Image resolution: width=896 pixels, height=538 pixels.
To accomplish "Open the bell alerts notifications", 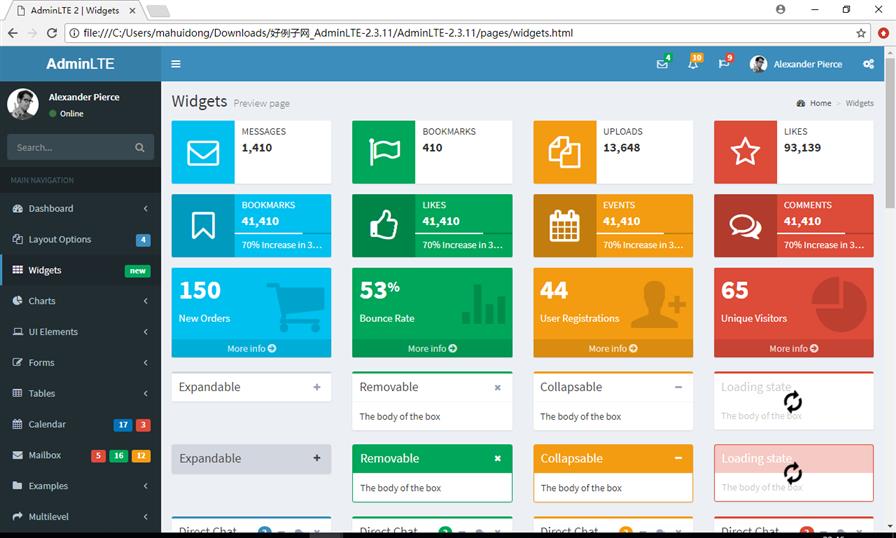I will (x=693, y=64).
